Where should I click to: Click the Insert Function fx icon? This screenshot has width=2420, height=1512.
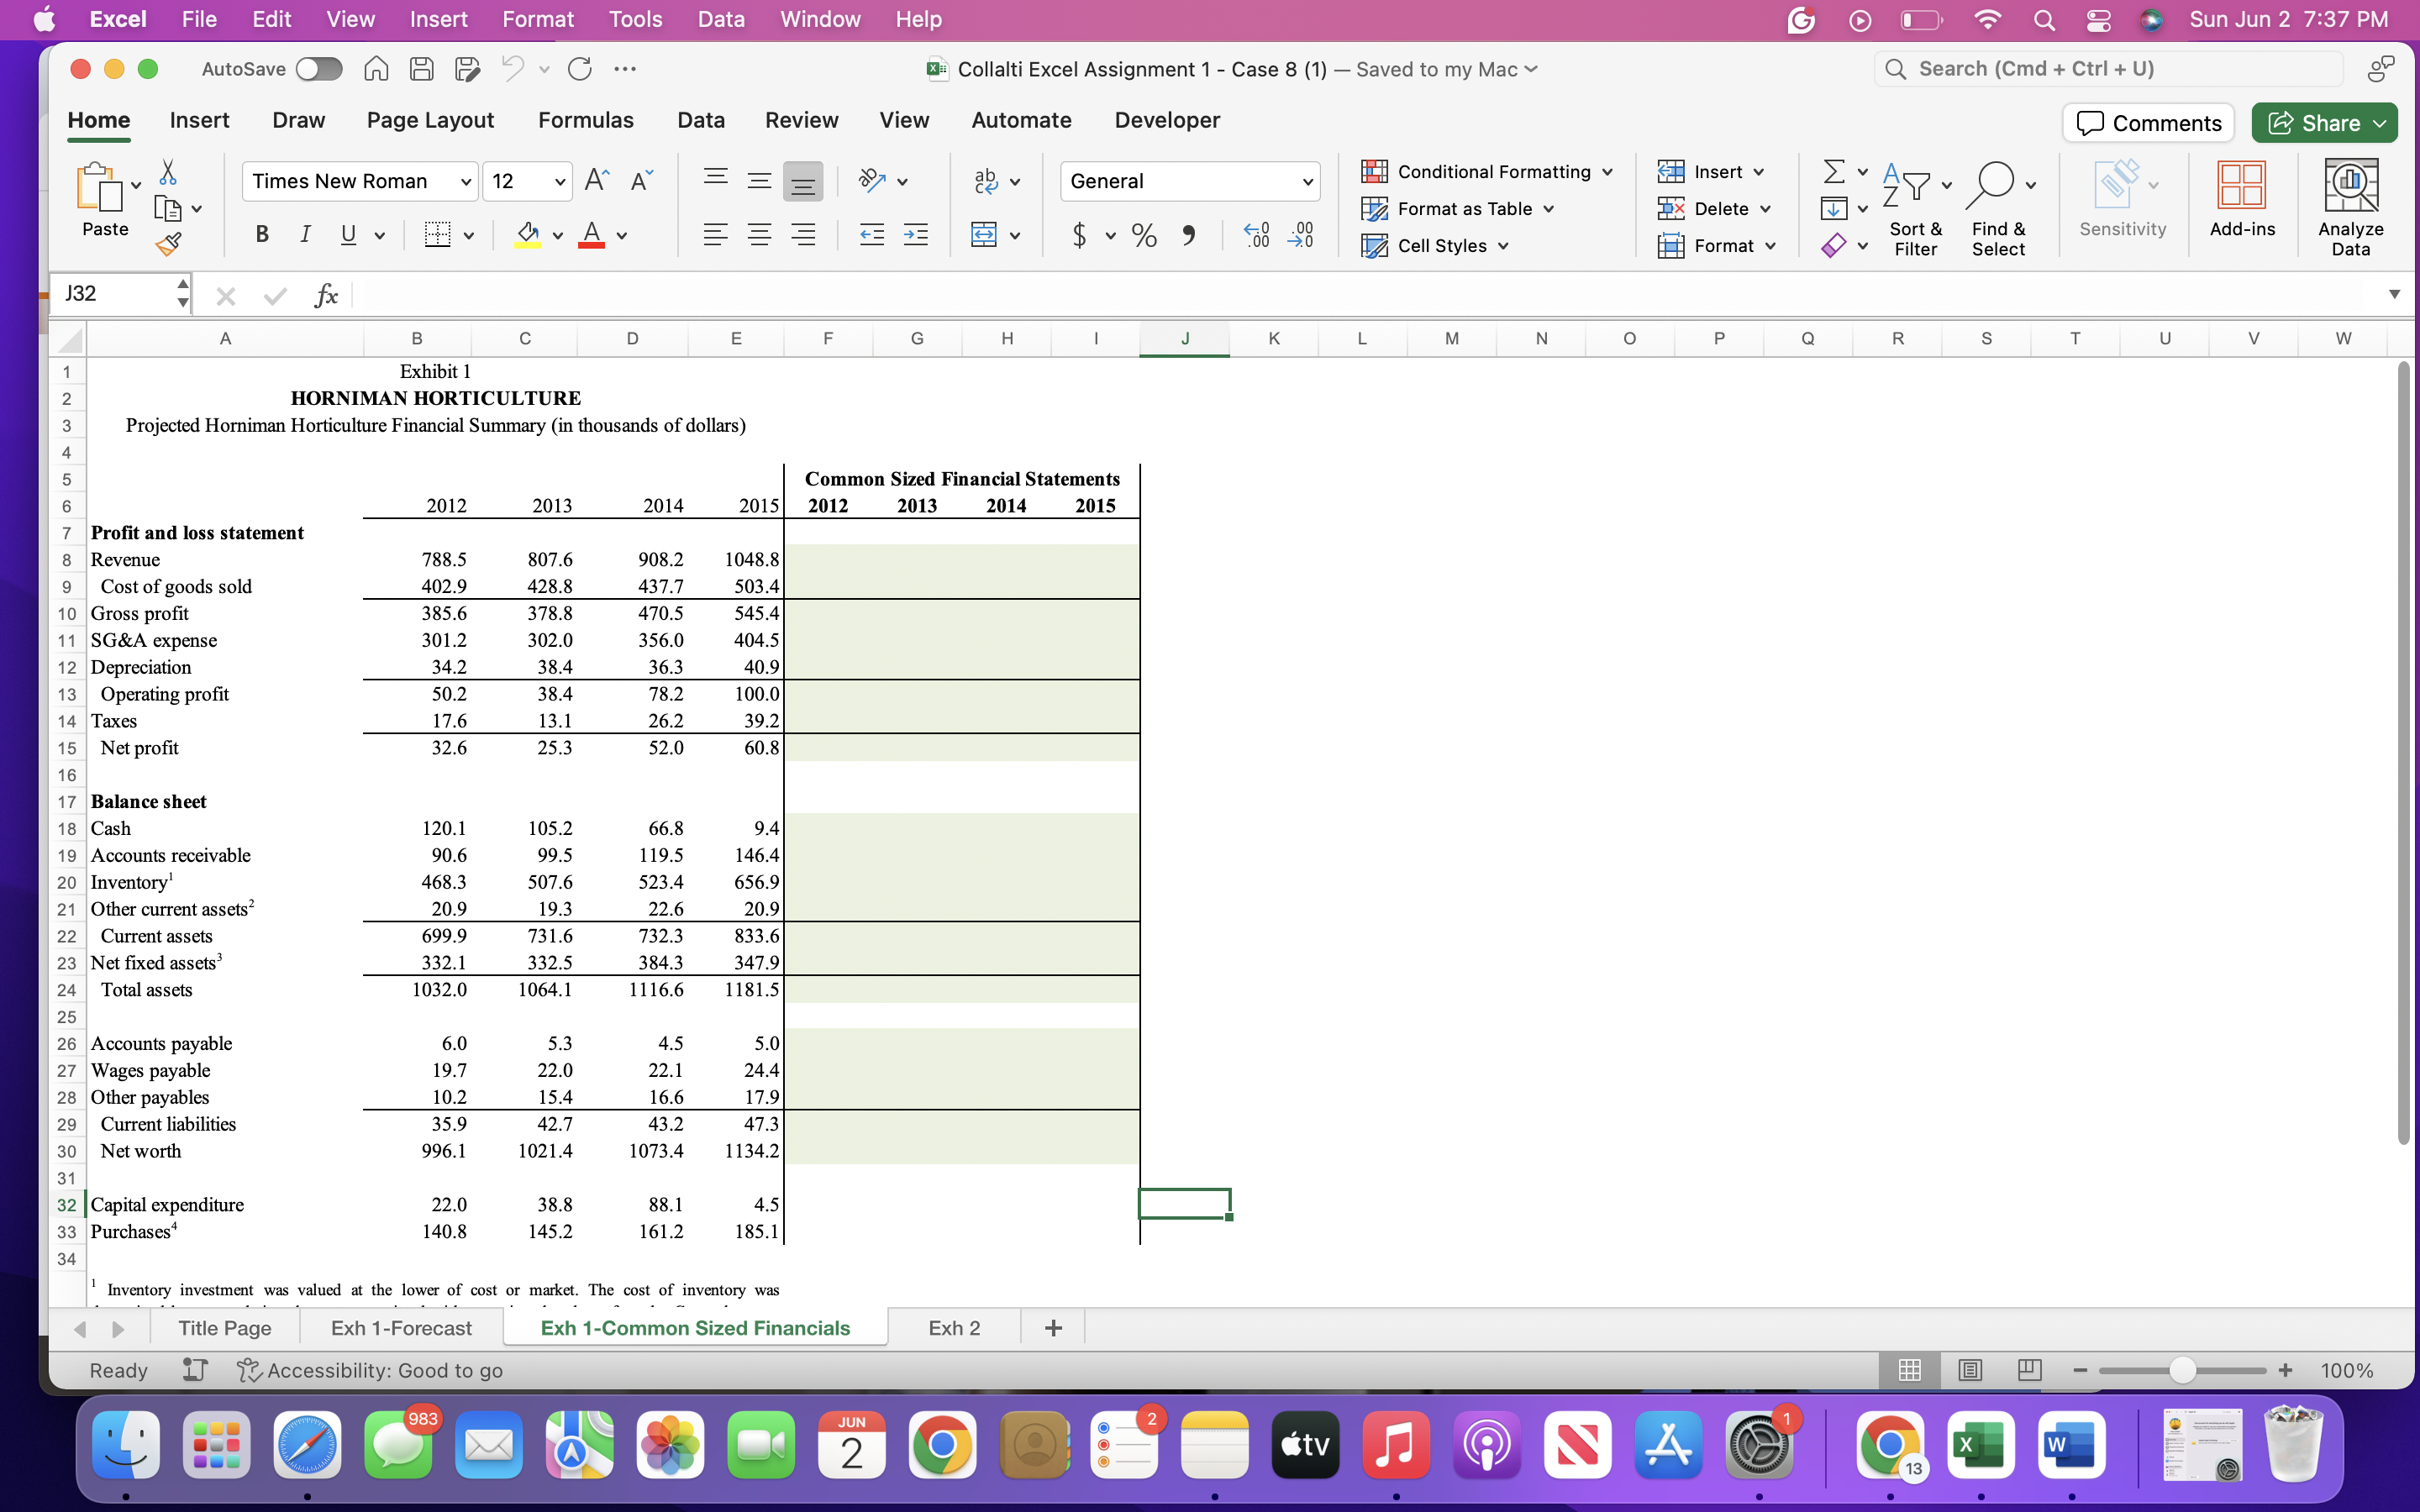pos(326,295)
